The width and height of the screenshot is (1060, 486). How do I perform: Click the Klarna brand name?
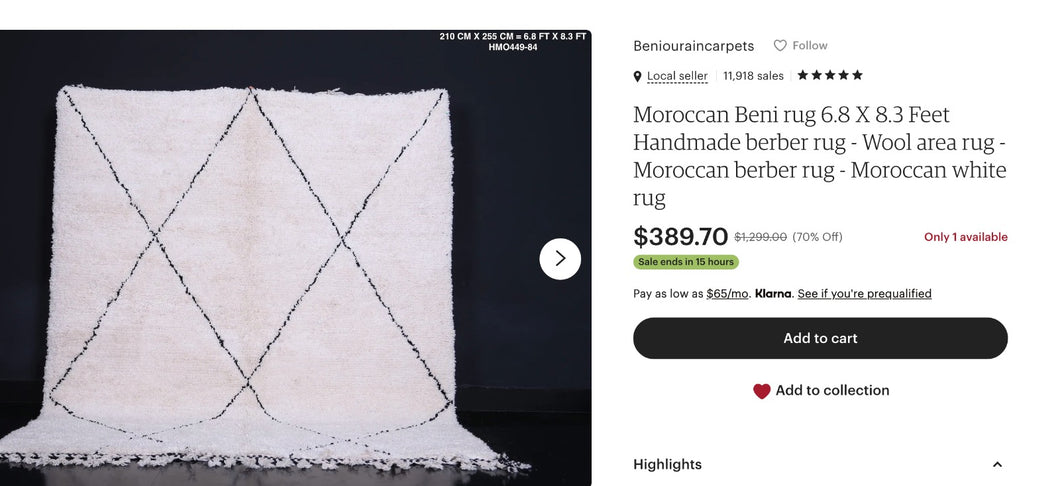[x=773, y=294]
